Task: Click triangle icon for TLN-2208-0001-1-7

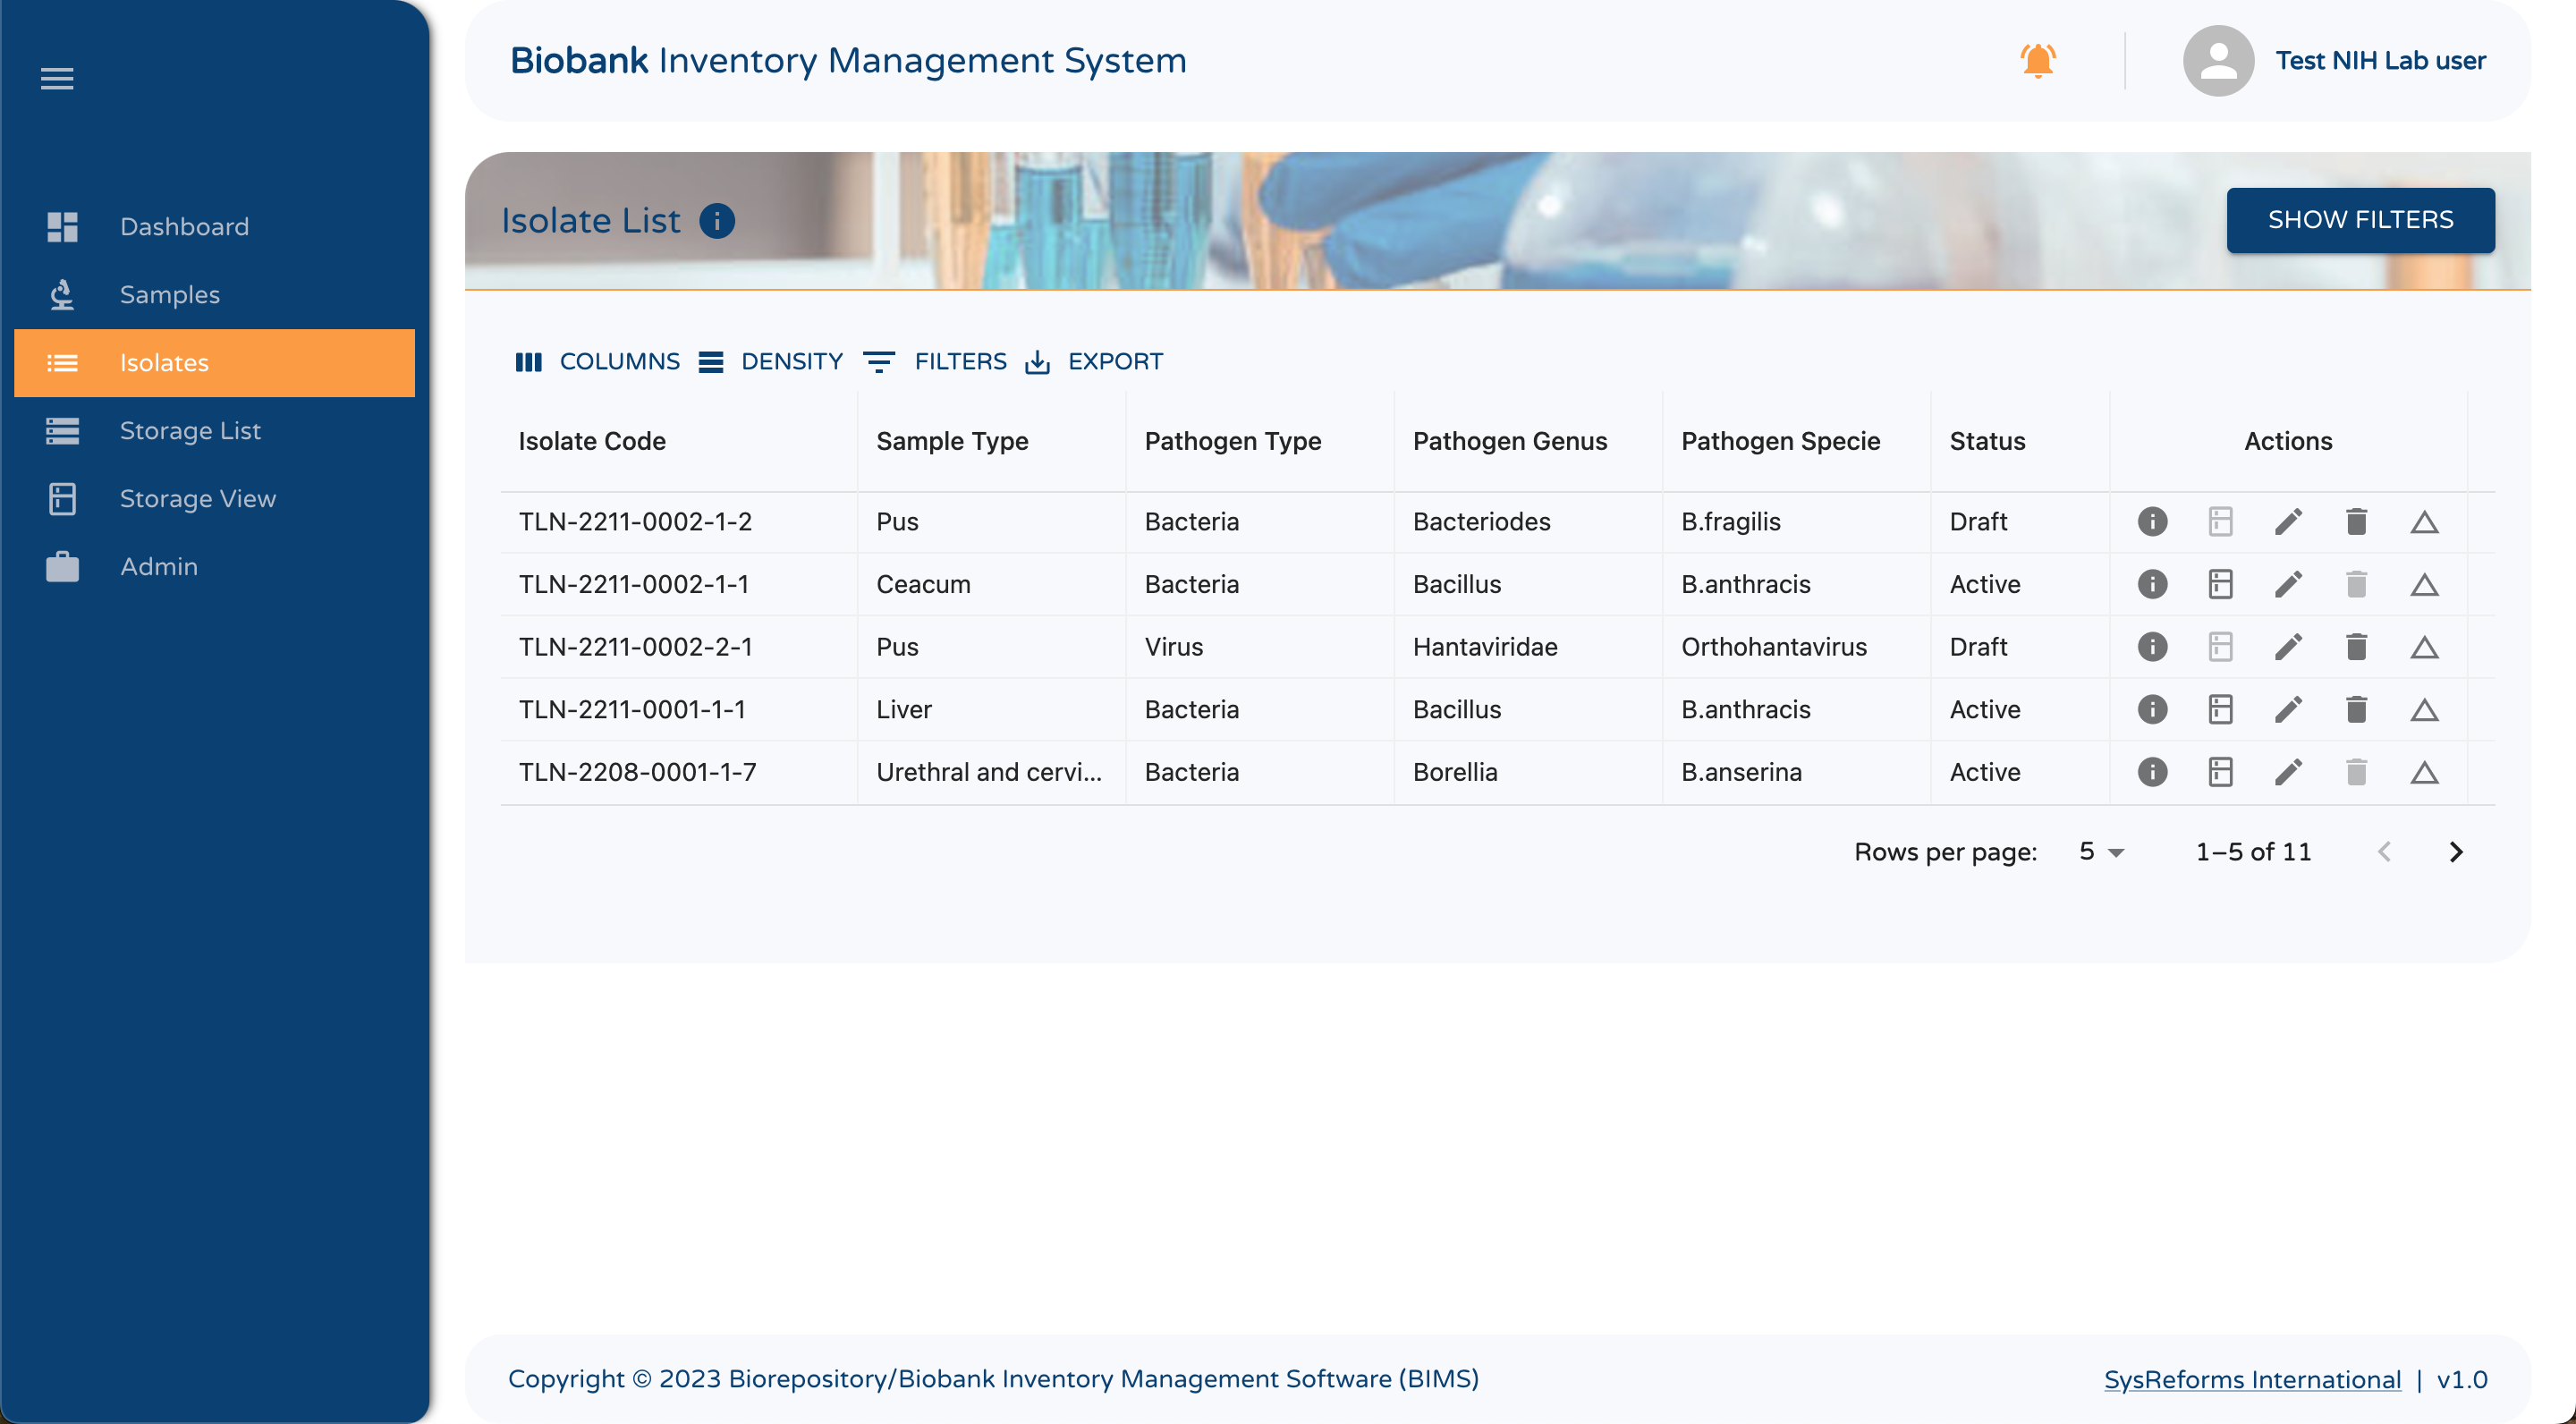Action: point(2424,772)
